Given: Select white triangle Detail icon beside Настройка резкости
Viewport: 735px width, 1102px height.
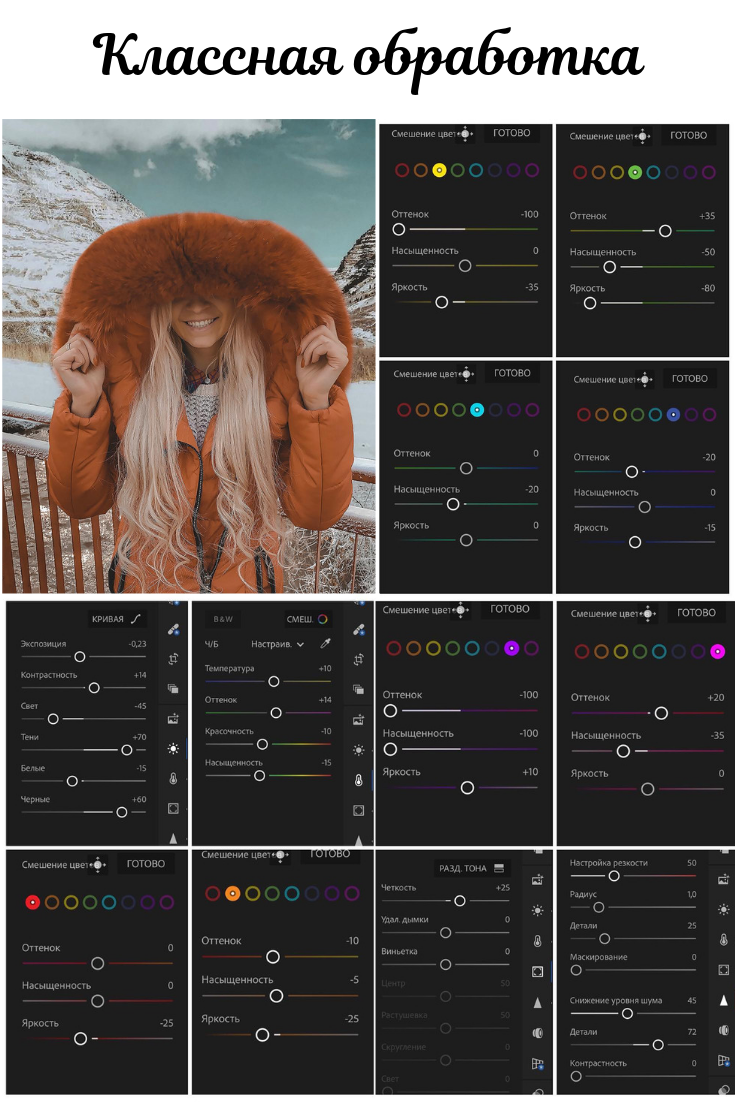Looking at the screenshot, I should tap(724, 1000).
